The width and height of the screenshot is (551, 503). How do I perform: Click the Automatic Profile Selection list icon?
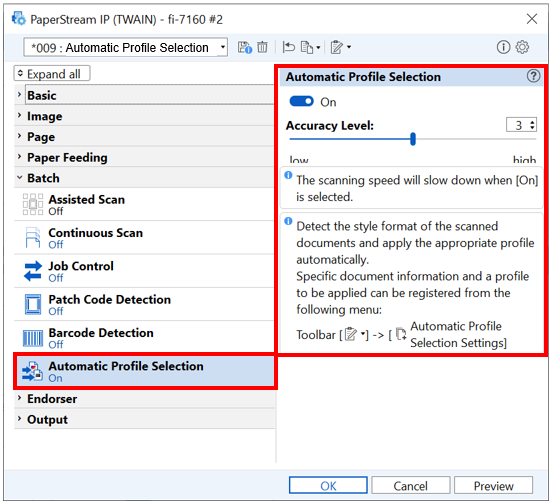33,371
